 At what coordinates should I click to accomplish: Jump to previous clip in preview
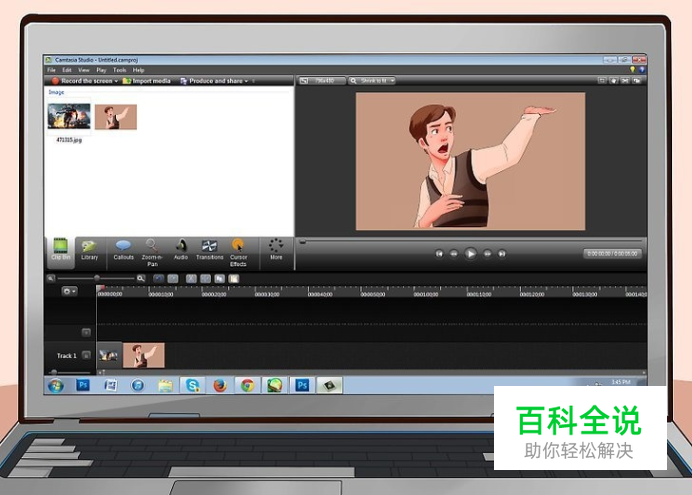pos(439,254)
